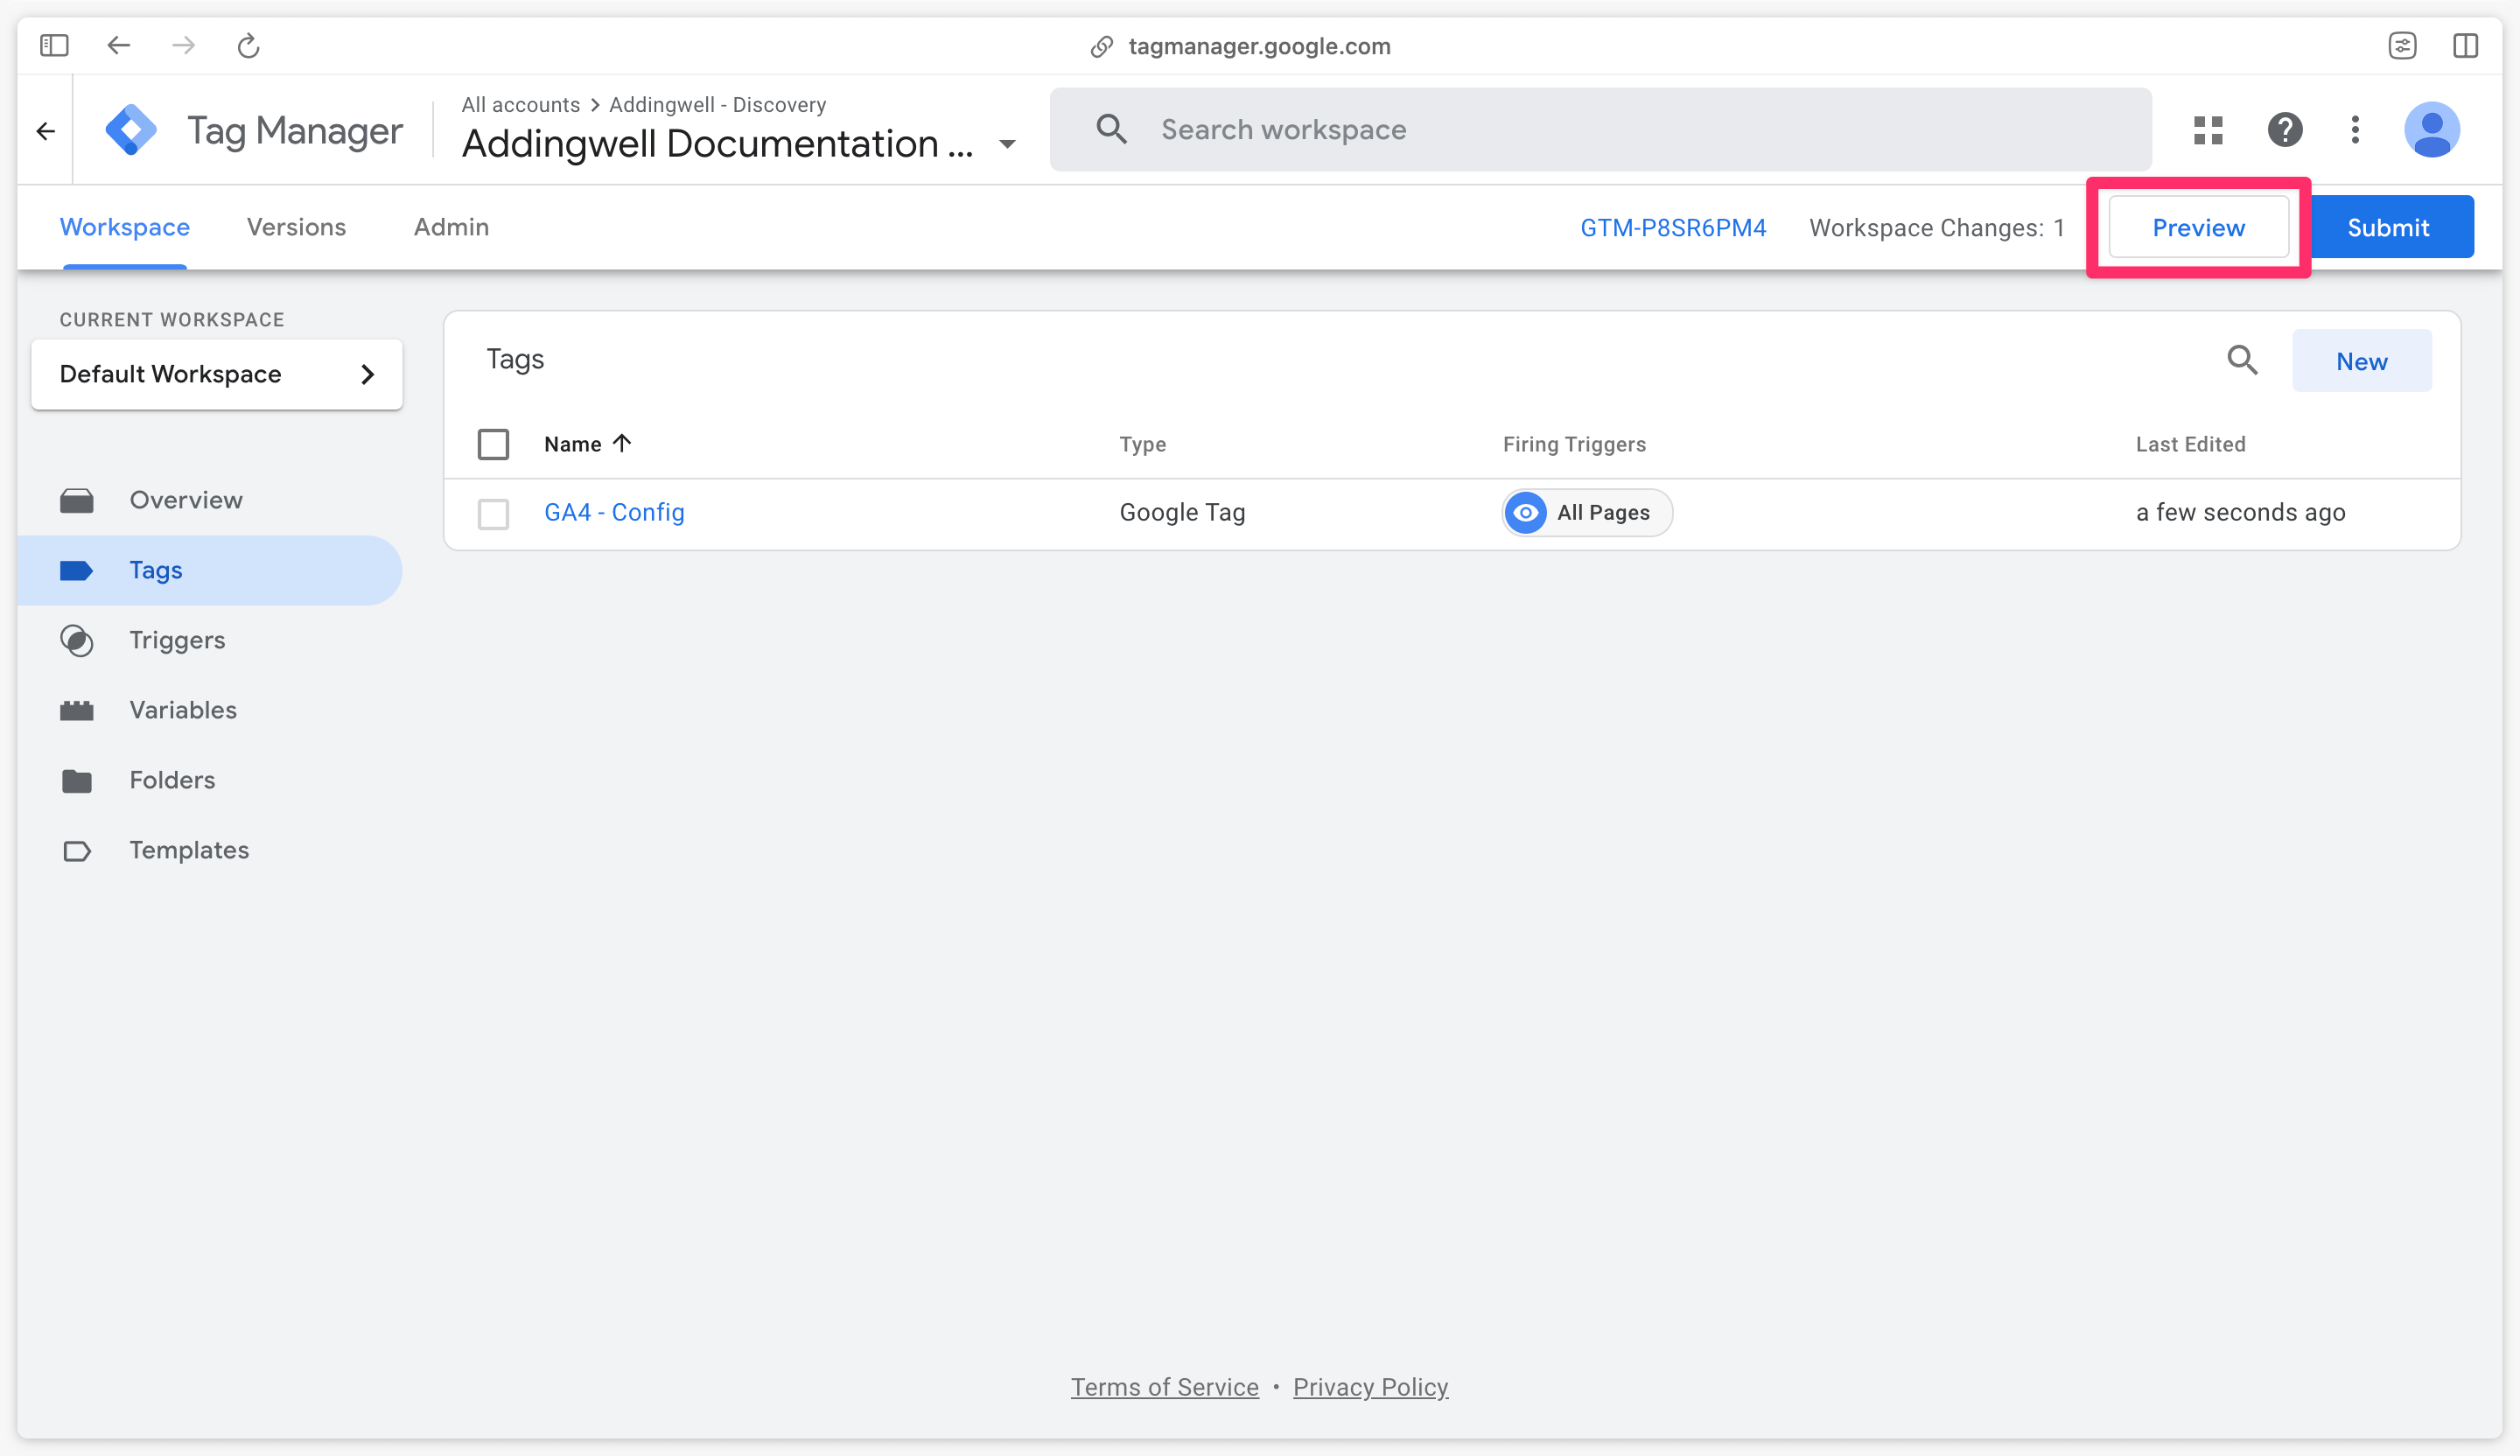Open the GA4 - Config tag link

click(x=615, y=511)
